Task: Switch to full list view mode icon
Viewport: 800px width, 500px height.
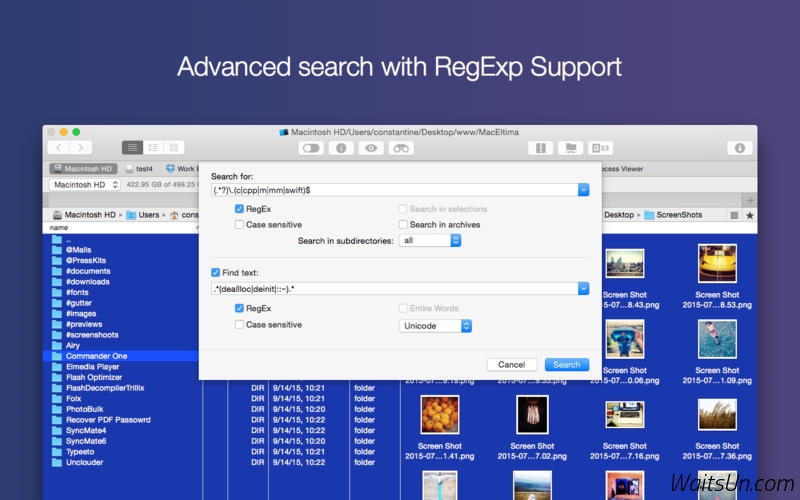Action: pyautogui.click(x=132, y=147)
